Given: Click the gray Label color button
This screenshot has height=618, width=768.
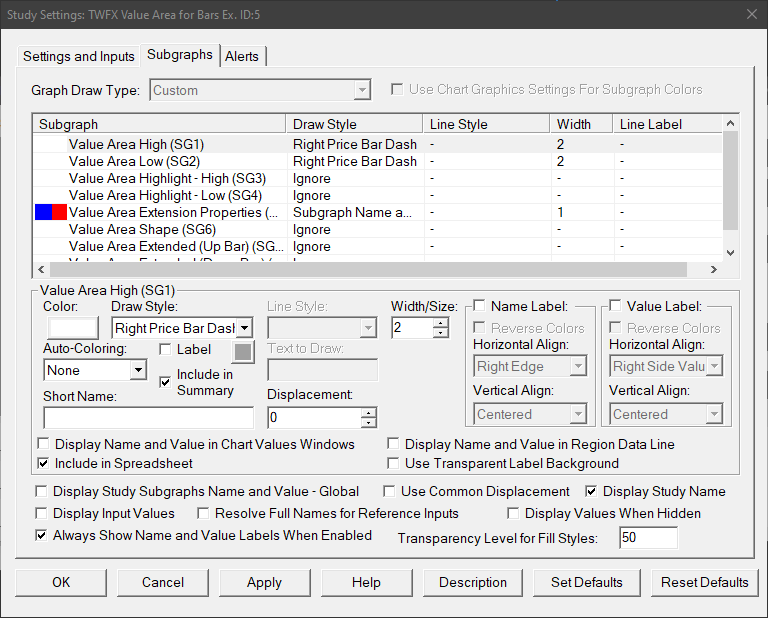Looking at the screenshot, I should (243, 350).
